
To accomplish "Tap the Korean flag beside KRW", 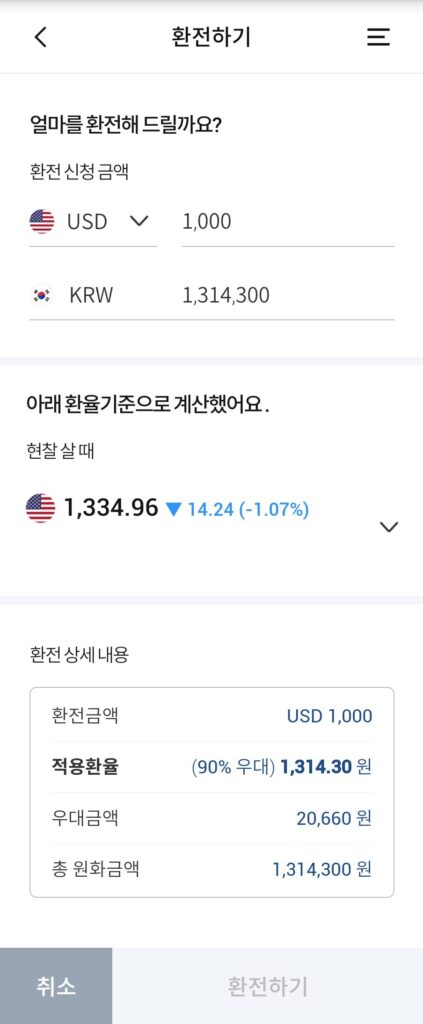I will click(42, 295).
